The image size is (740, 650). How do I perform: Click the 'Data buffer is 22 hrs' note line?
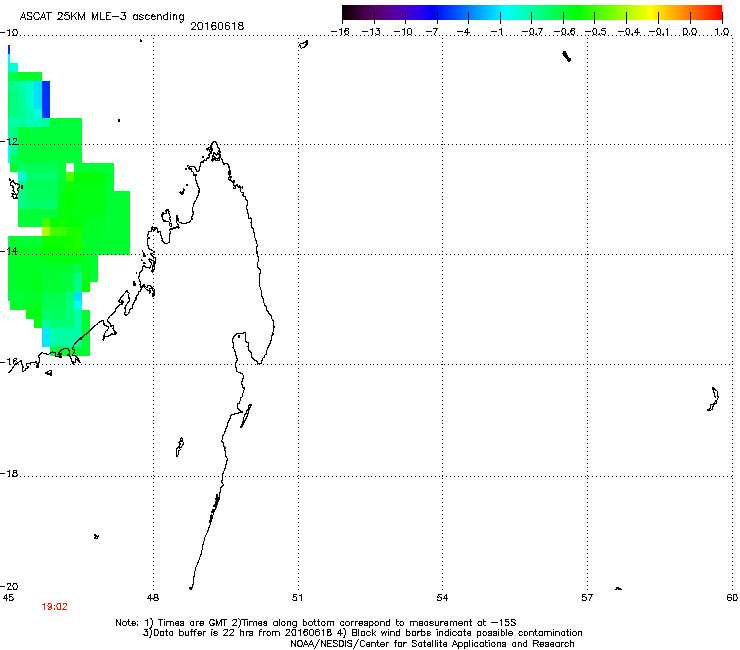[362, 633]
